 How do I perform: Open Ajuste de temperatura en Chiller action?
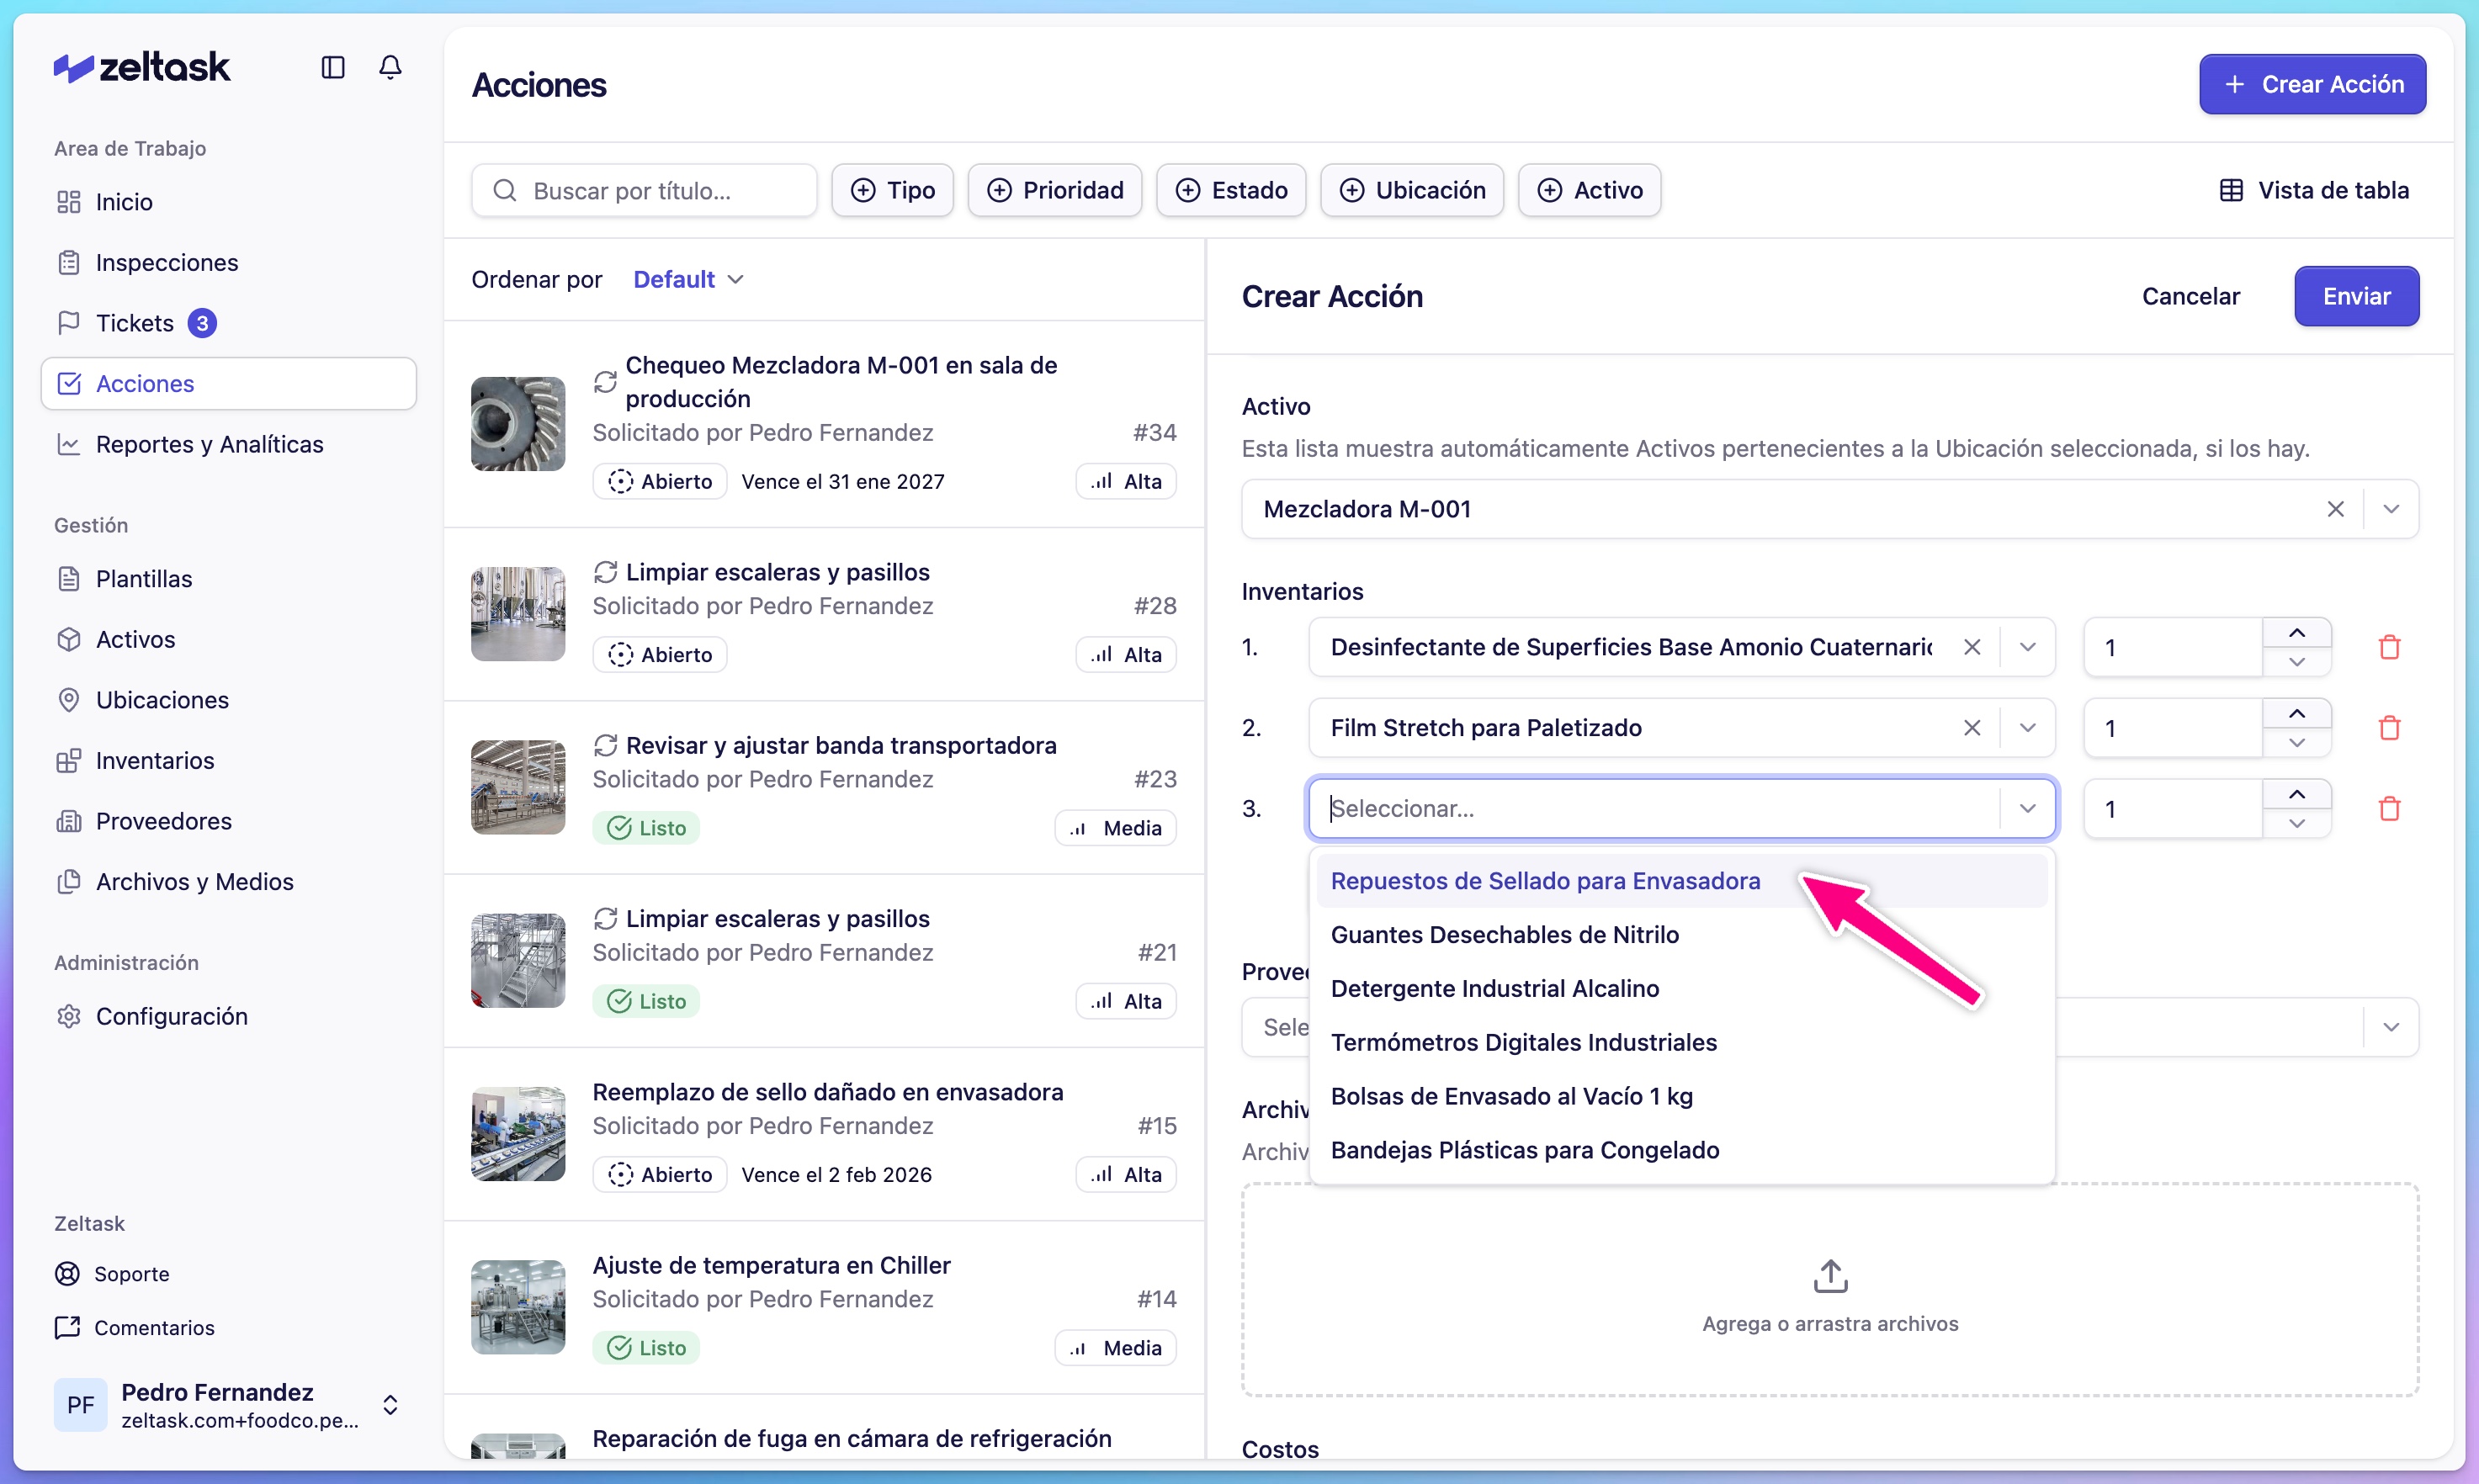pyautogui.click(x=824, y=1307)
